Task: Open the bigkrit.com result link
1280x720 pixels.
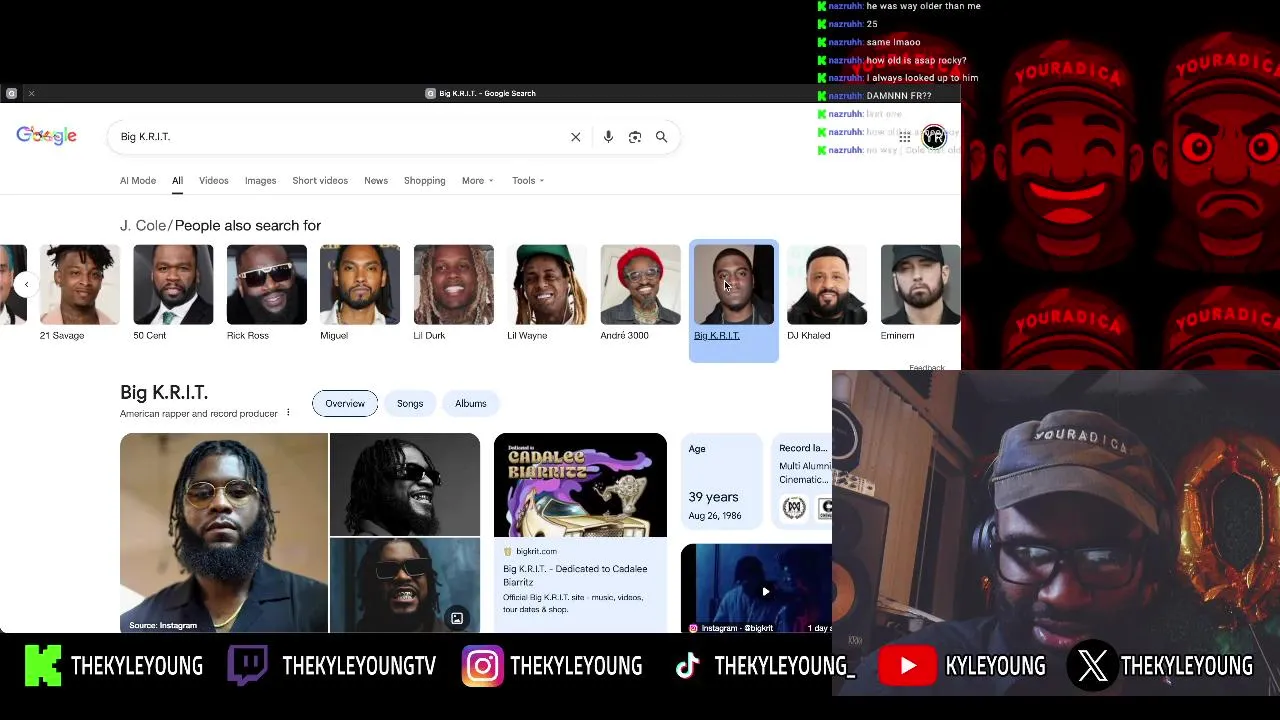Action: (537, 551)
